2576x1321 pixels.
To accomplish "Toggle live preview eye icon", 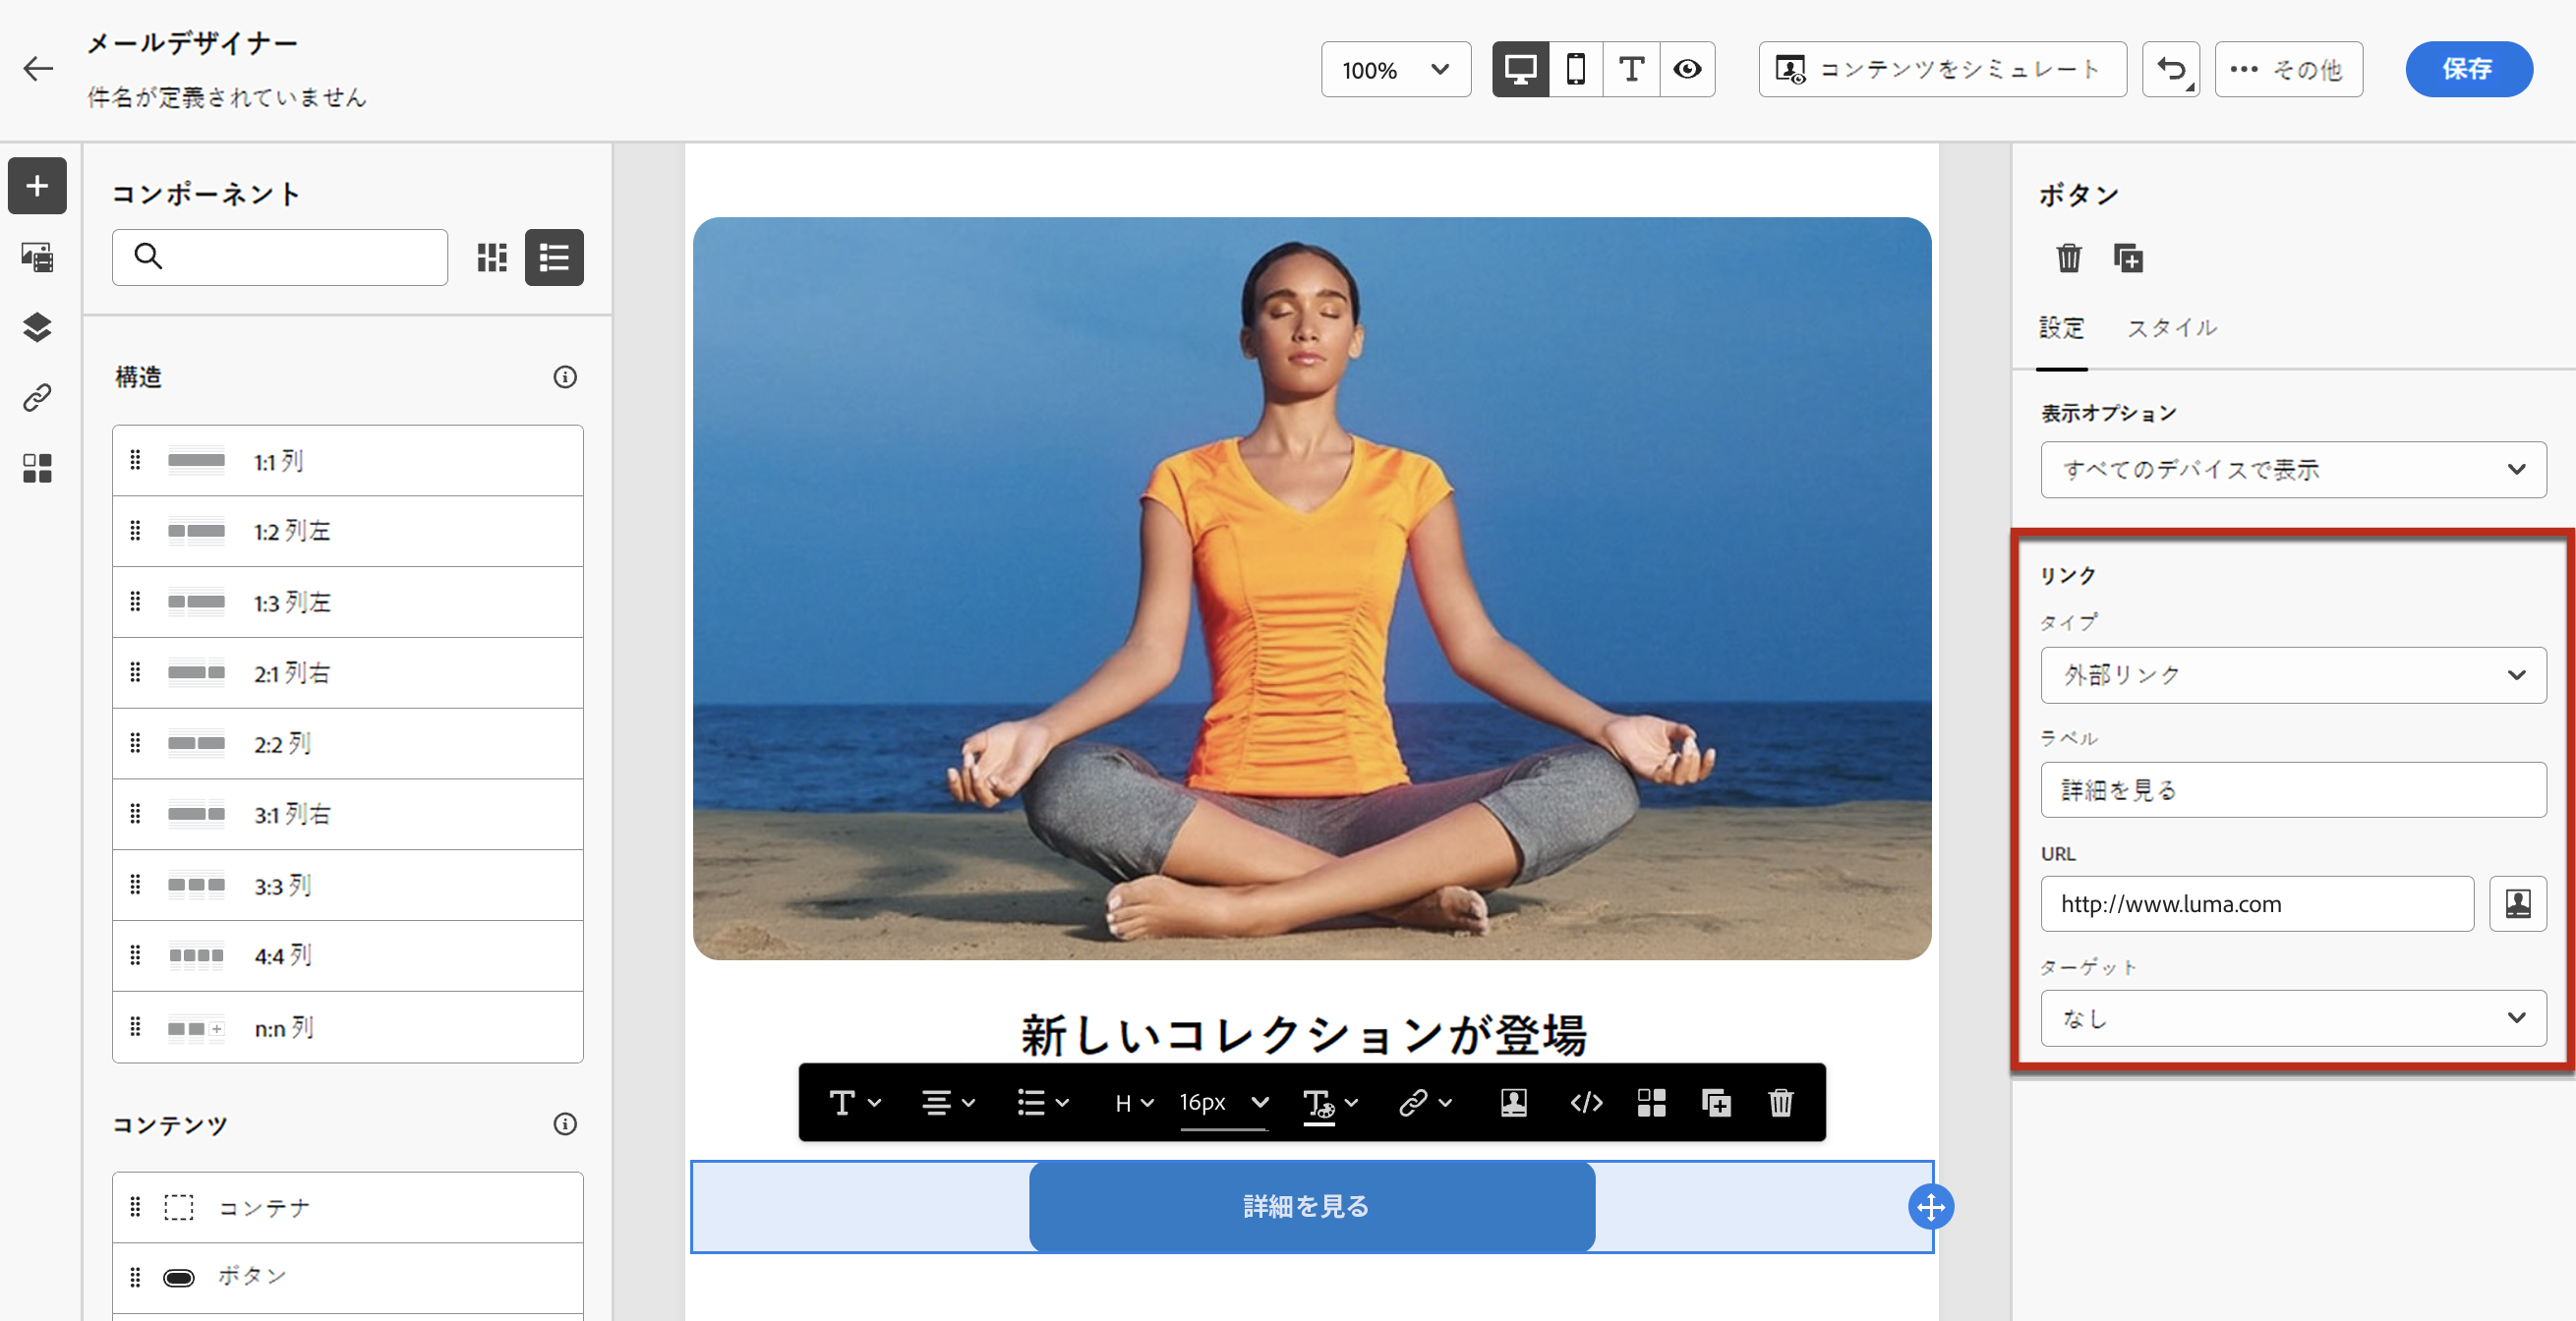I will point(1687,69).
